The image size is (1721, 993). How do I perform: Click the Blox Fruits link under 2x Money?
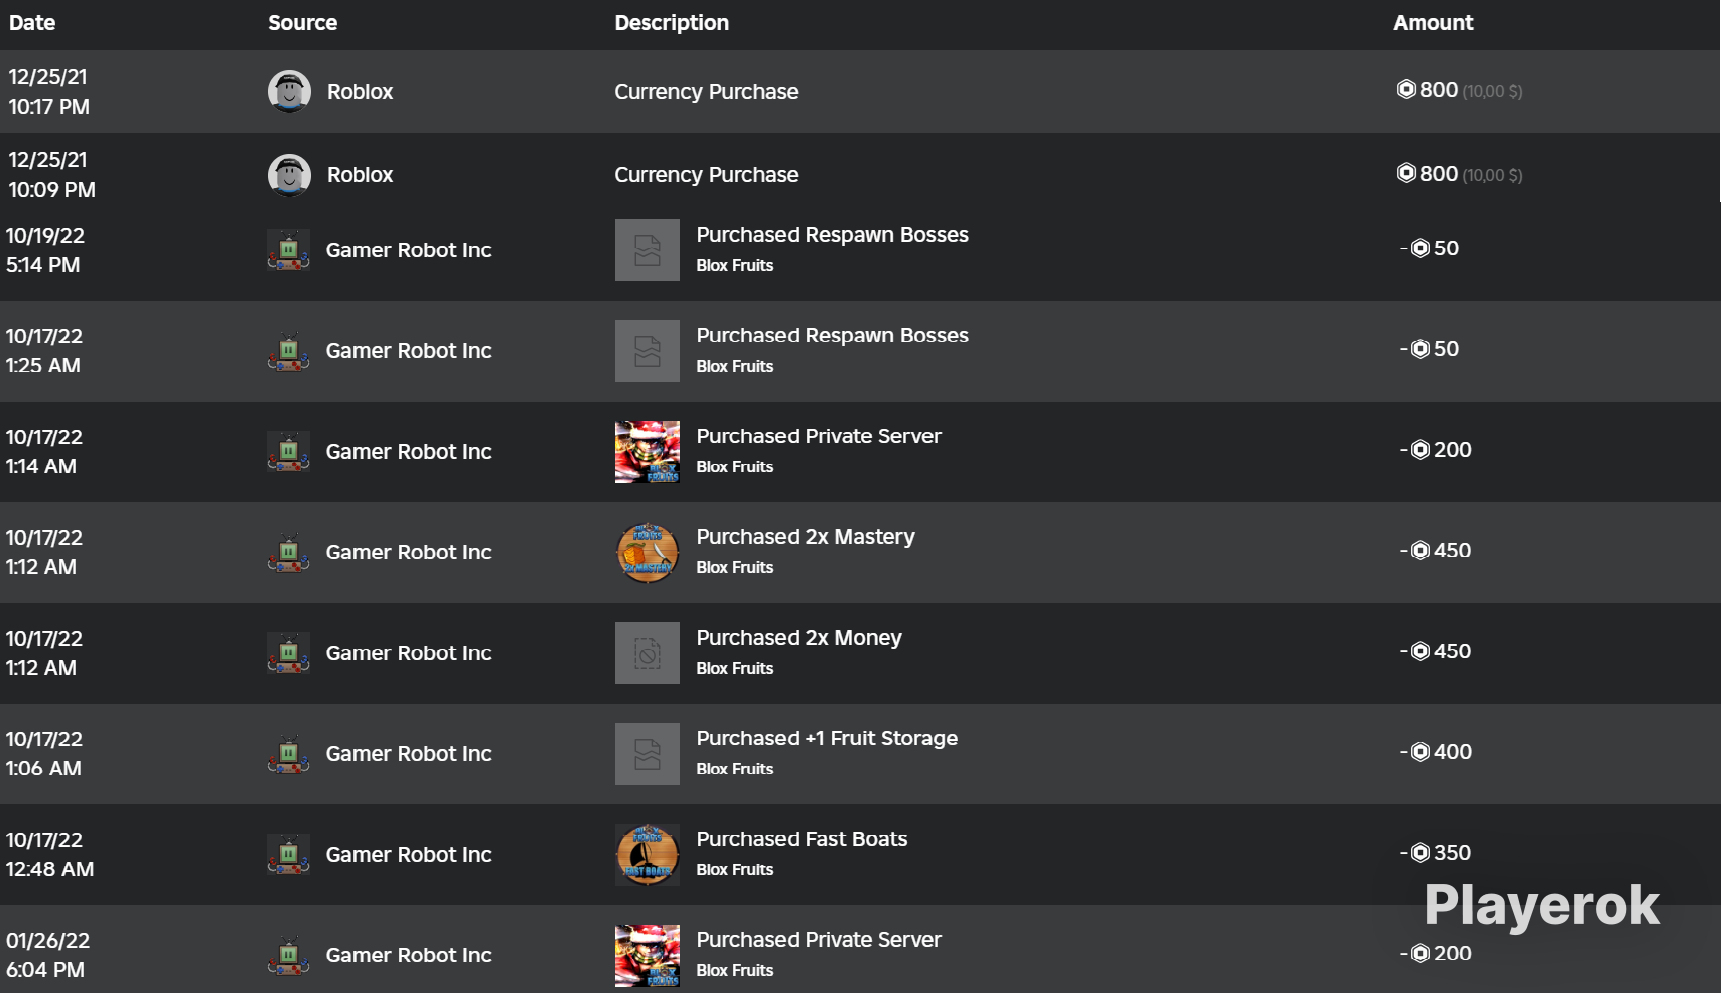pos(735,668)
